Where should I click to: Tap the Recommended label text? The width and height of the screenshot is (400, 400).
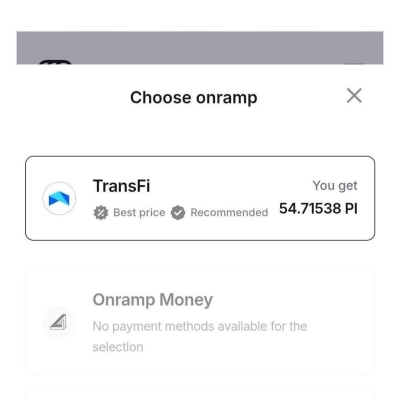point(229,213)
